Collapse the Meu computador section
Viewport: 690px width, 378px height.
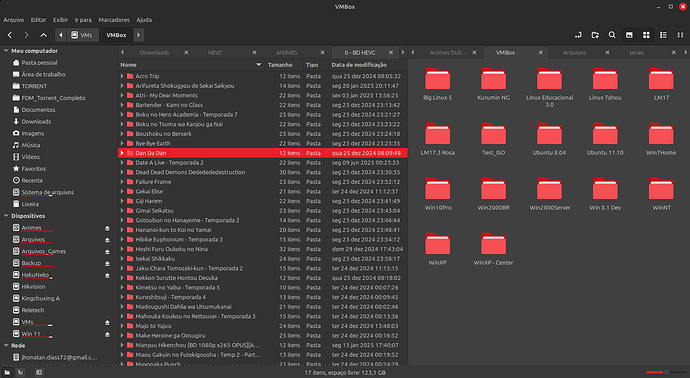[x=6, y=51]
